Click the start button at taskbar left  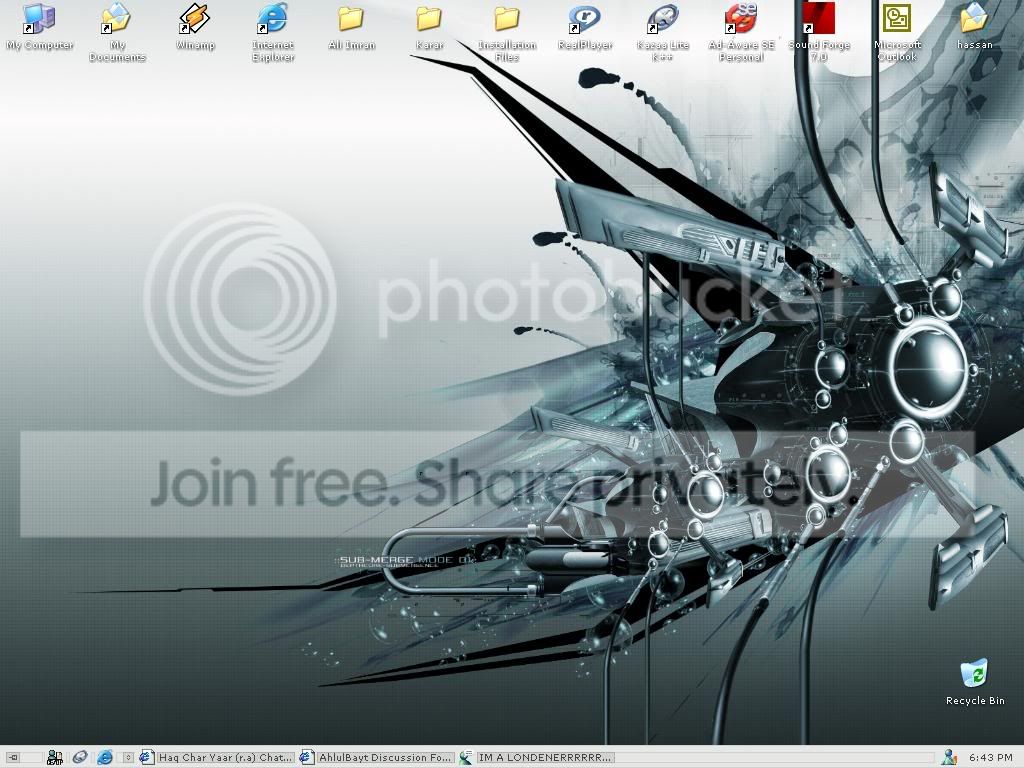click(13, 758)
